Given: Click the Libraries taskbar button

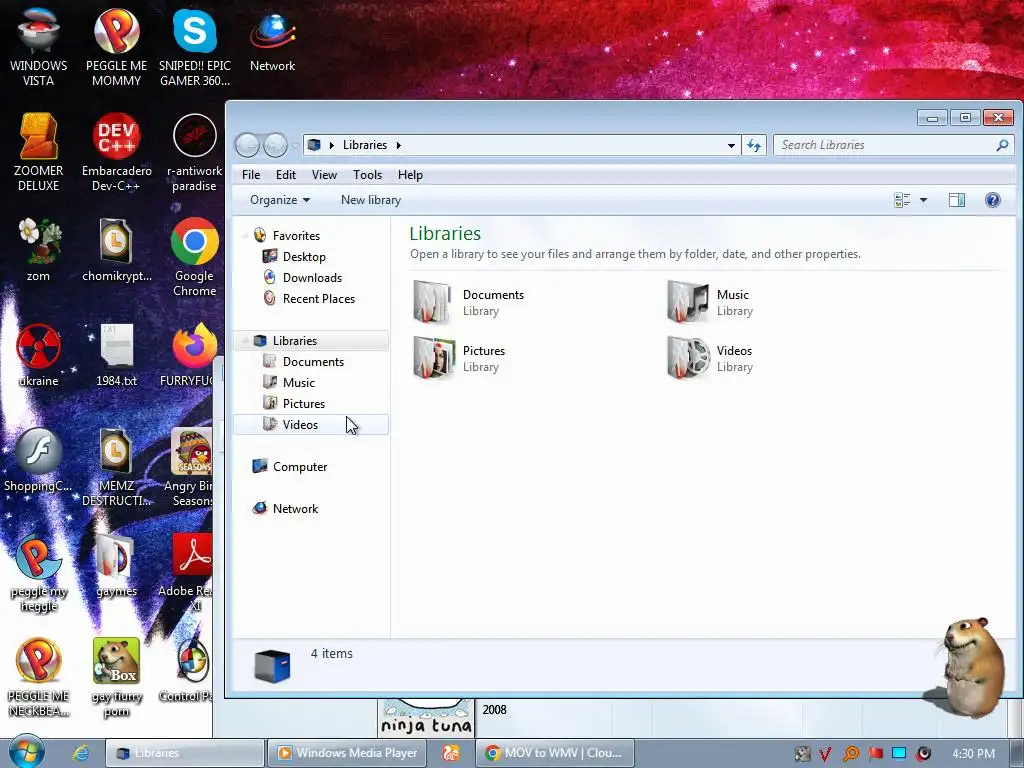Looking at the screenshot, I should pyautogui.click(x=185, y=753).
